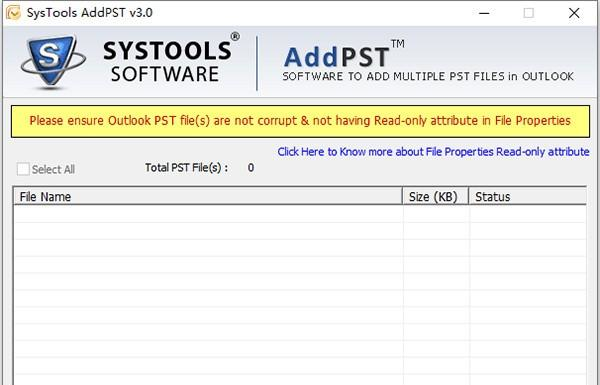
Task: Maximize the AddPST window
Action: pyautogui.click(x=528, y=13)
